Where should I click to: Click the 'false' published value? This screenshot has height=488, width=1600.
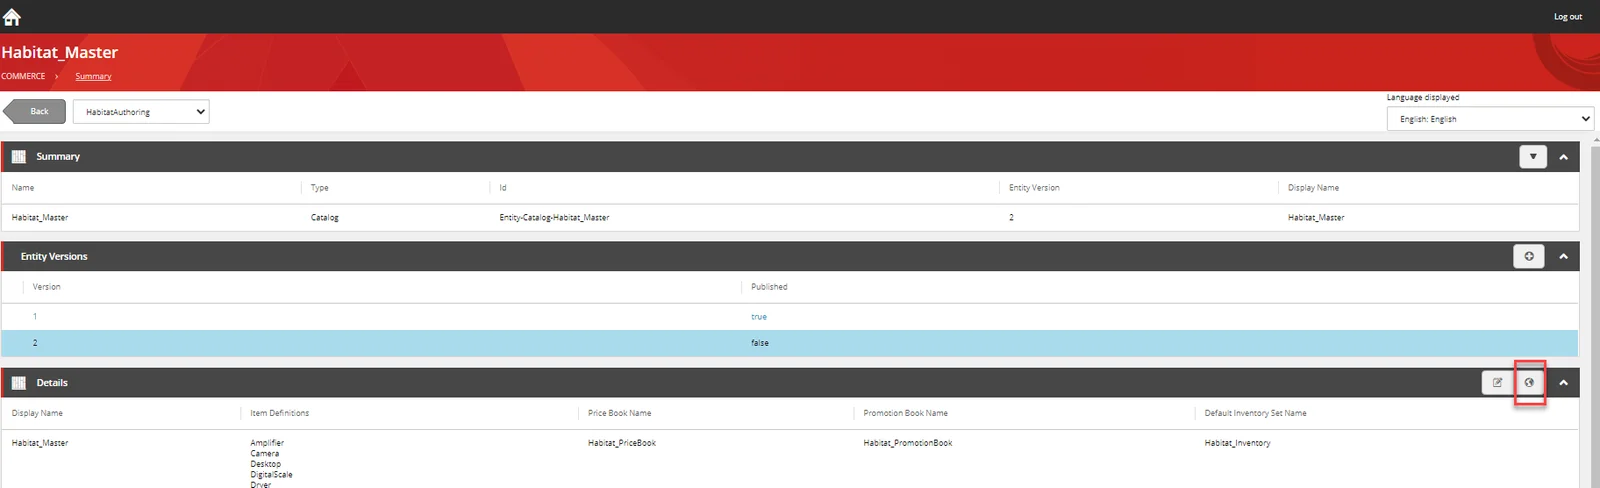[760, 343]
